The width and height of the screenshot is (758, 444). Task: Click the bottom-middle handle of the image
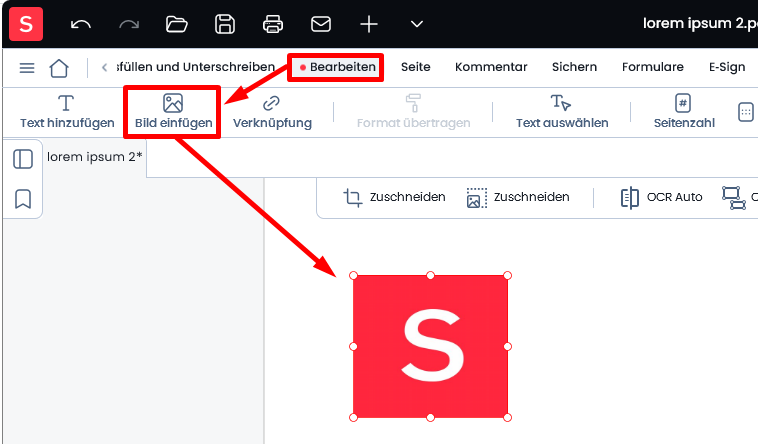(430, 417)
